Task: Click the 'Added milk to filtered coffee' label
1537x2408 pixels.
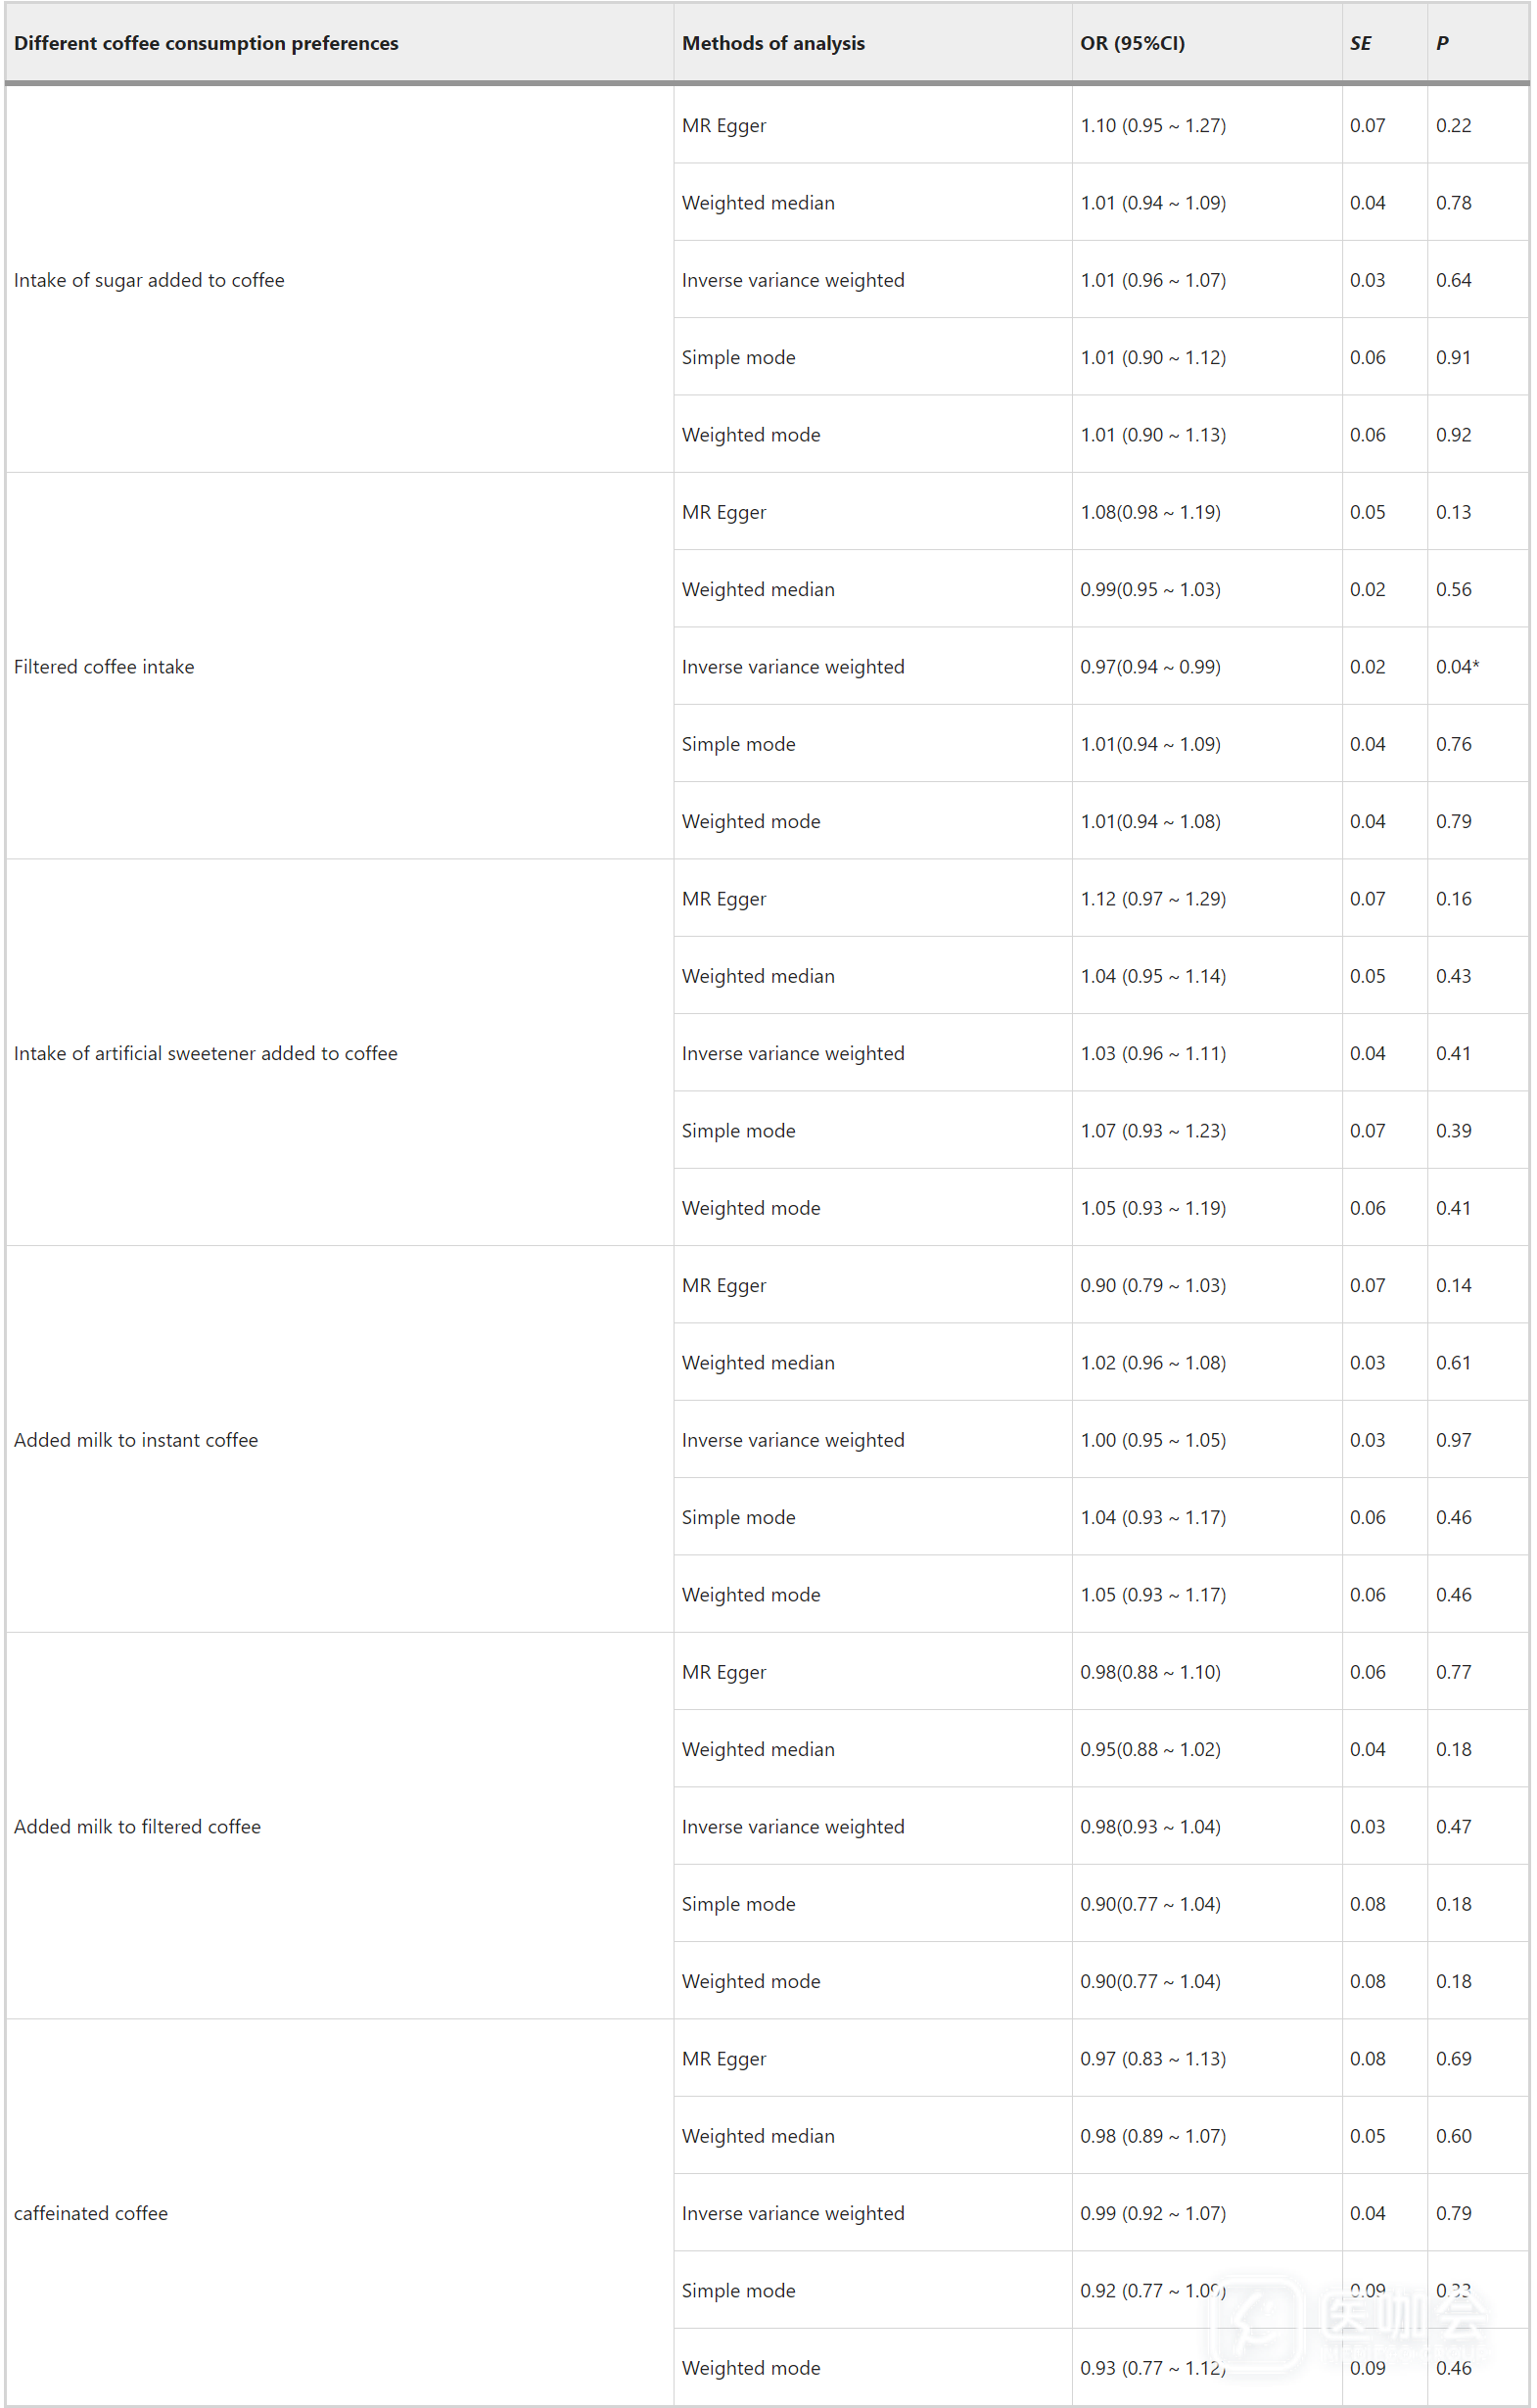Action: point(137,1826)
